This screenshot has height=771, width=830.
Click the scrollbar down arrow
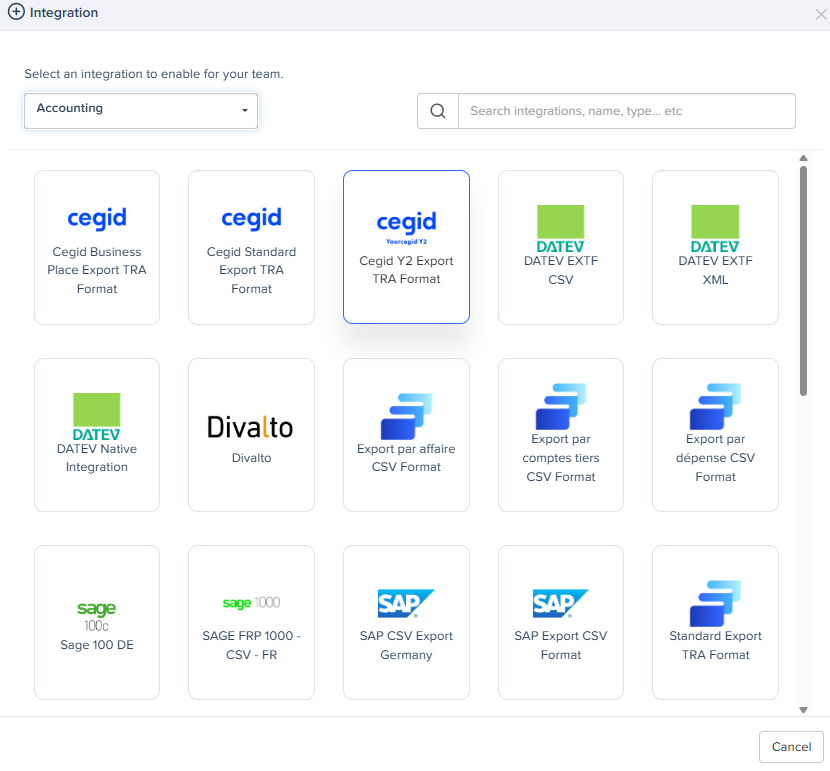coord(803,710)
